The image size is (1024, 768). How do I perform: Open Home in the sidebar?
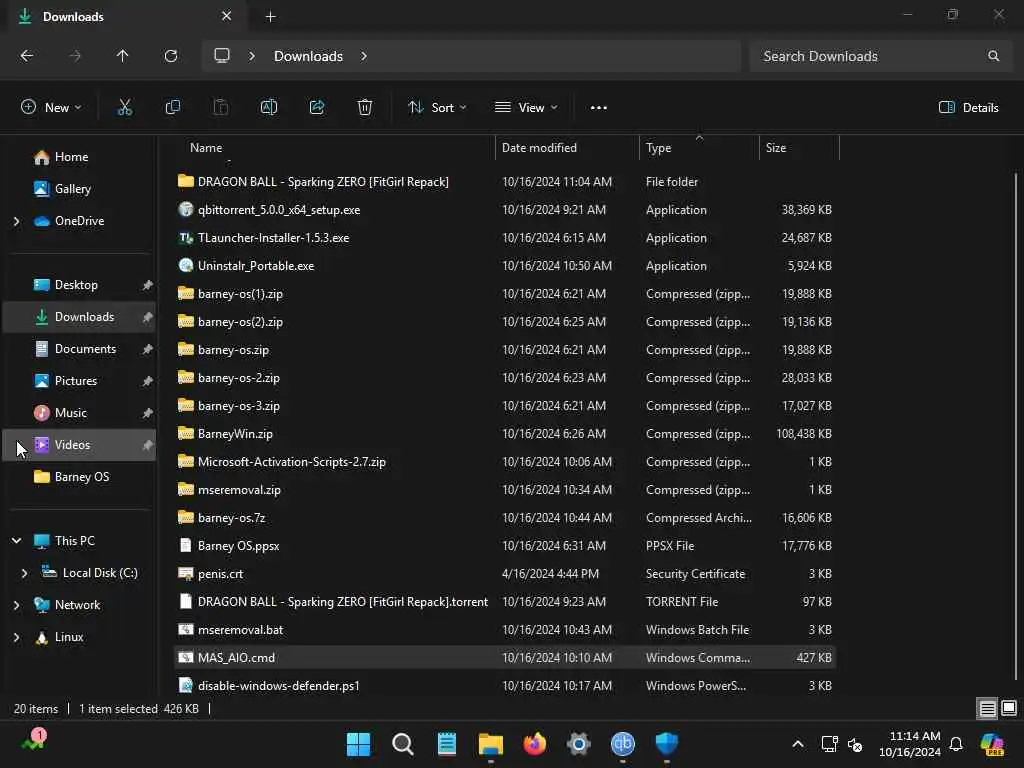80,157
